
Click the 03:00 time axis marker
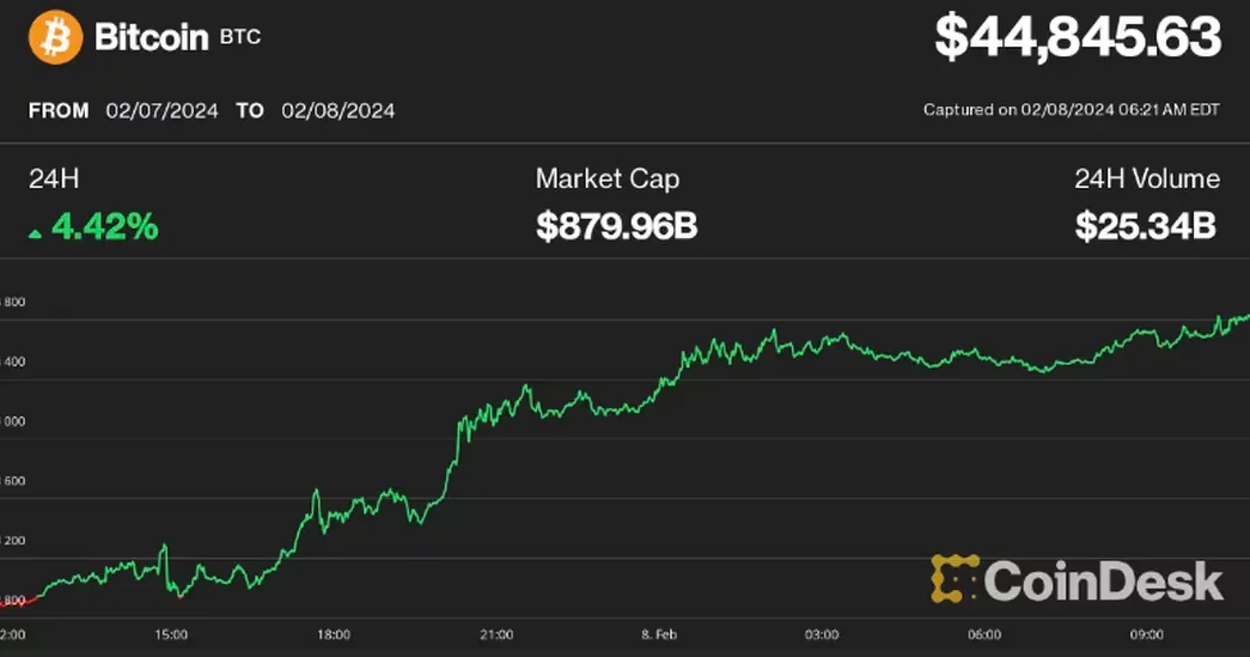coord(822,634)
